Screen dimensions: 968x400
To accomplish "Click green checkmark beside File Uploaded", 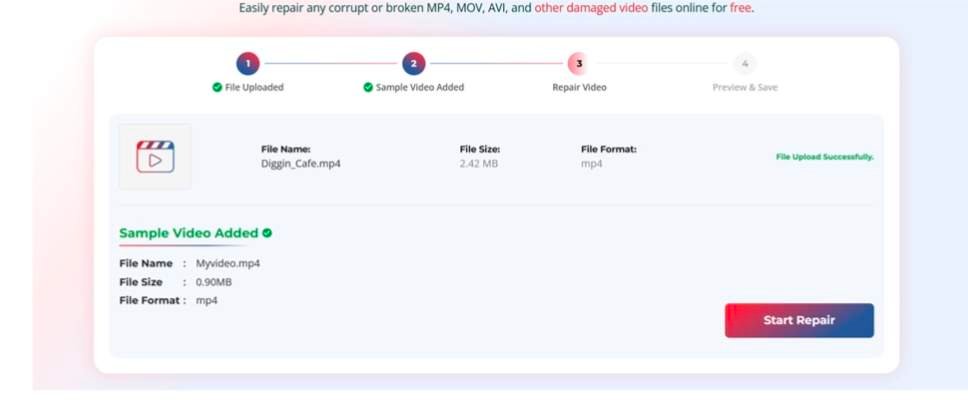I will [x=217, y=88].
